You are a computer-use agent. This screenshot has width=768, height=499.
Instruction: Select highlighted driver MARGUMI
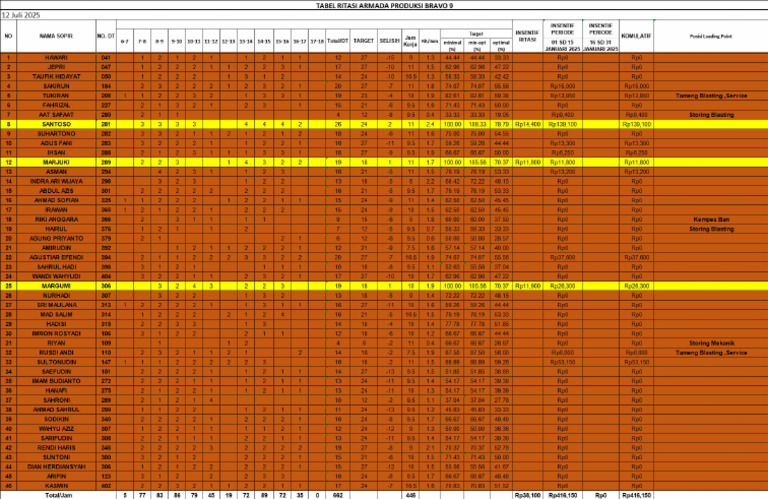(x=56, y=286)
